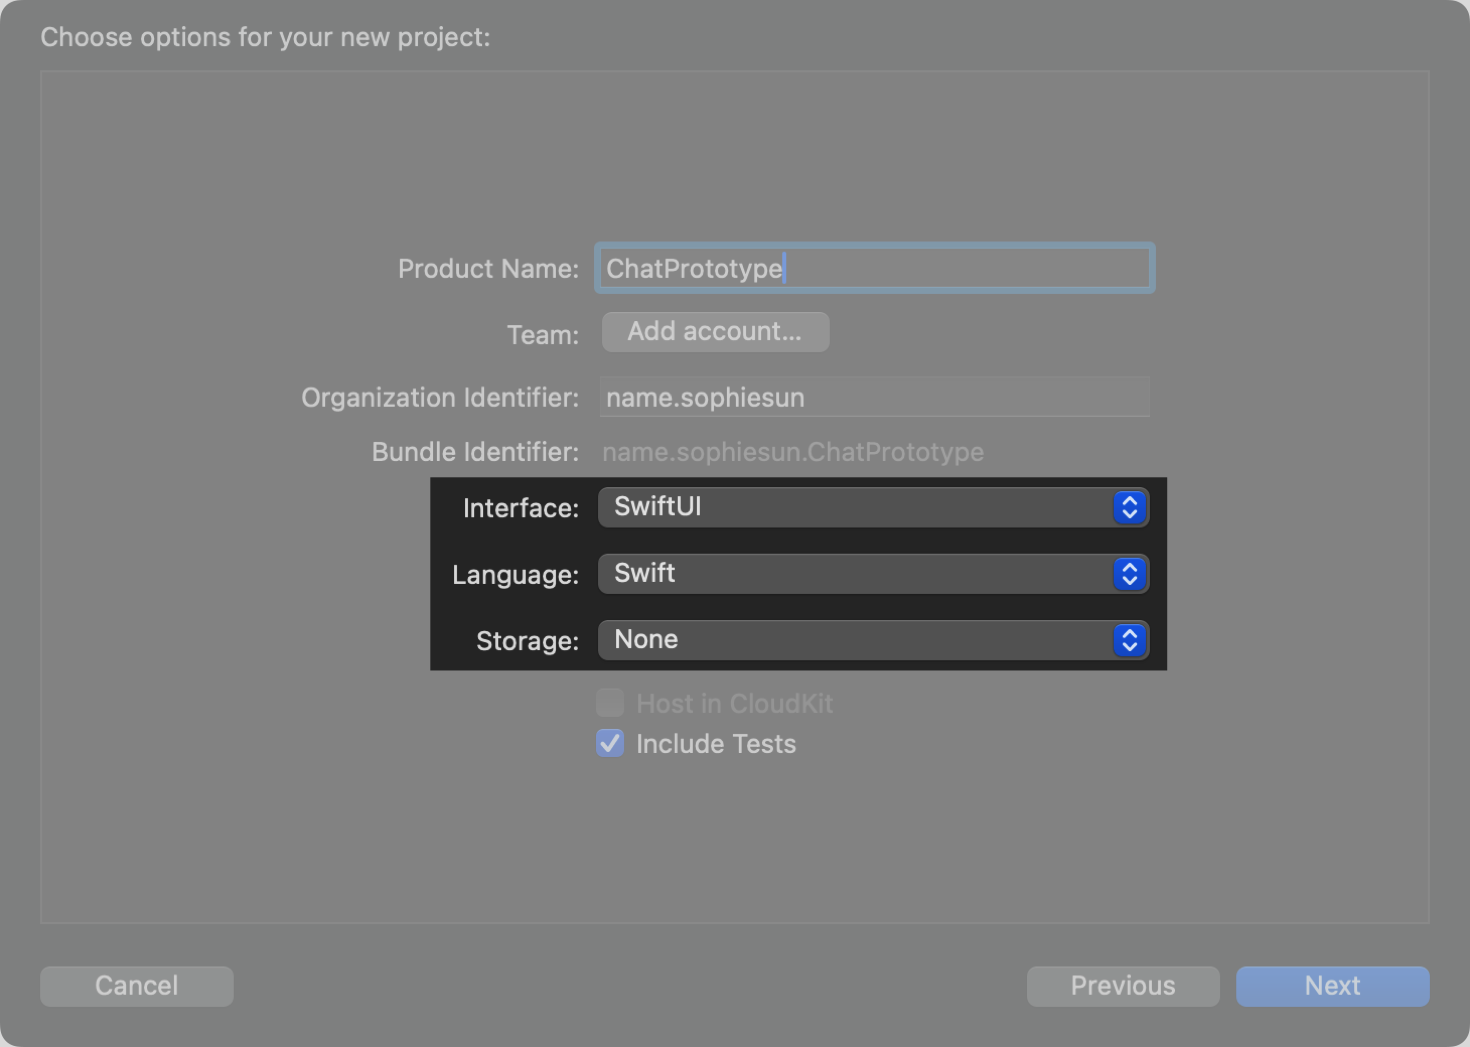This screenshot has width=1470, height=1047.
Task: Click the Include Tests label
Action: click(x=716, y=744)
